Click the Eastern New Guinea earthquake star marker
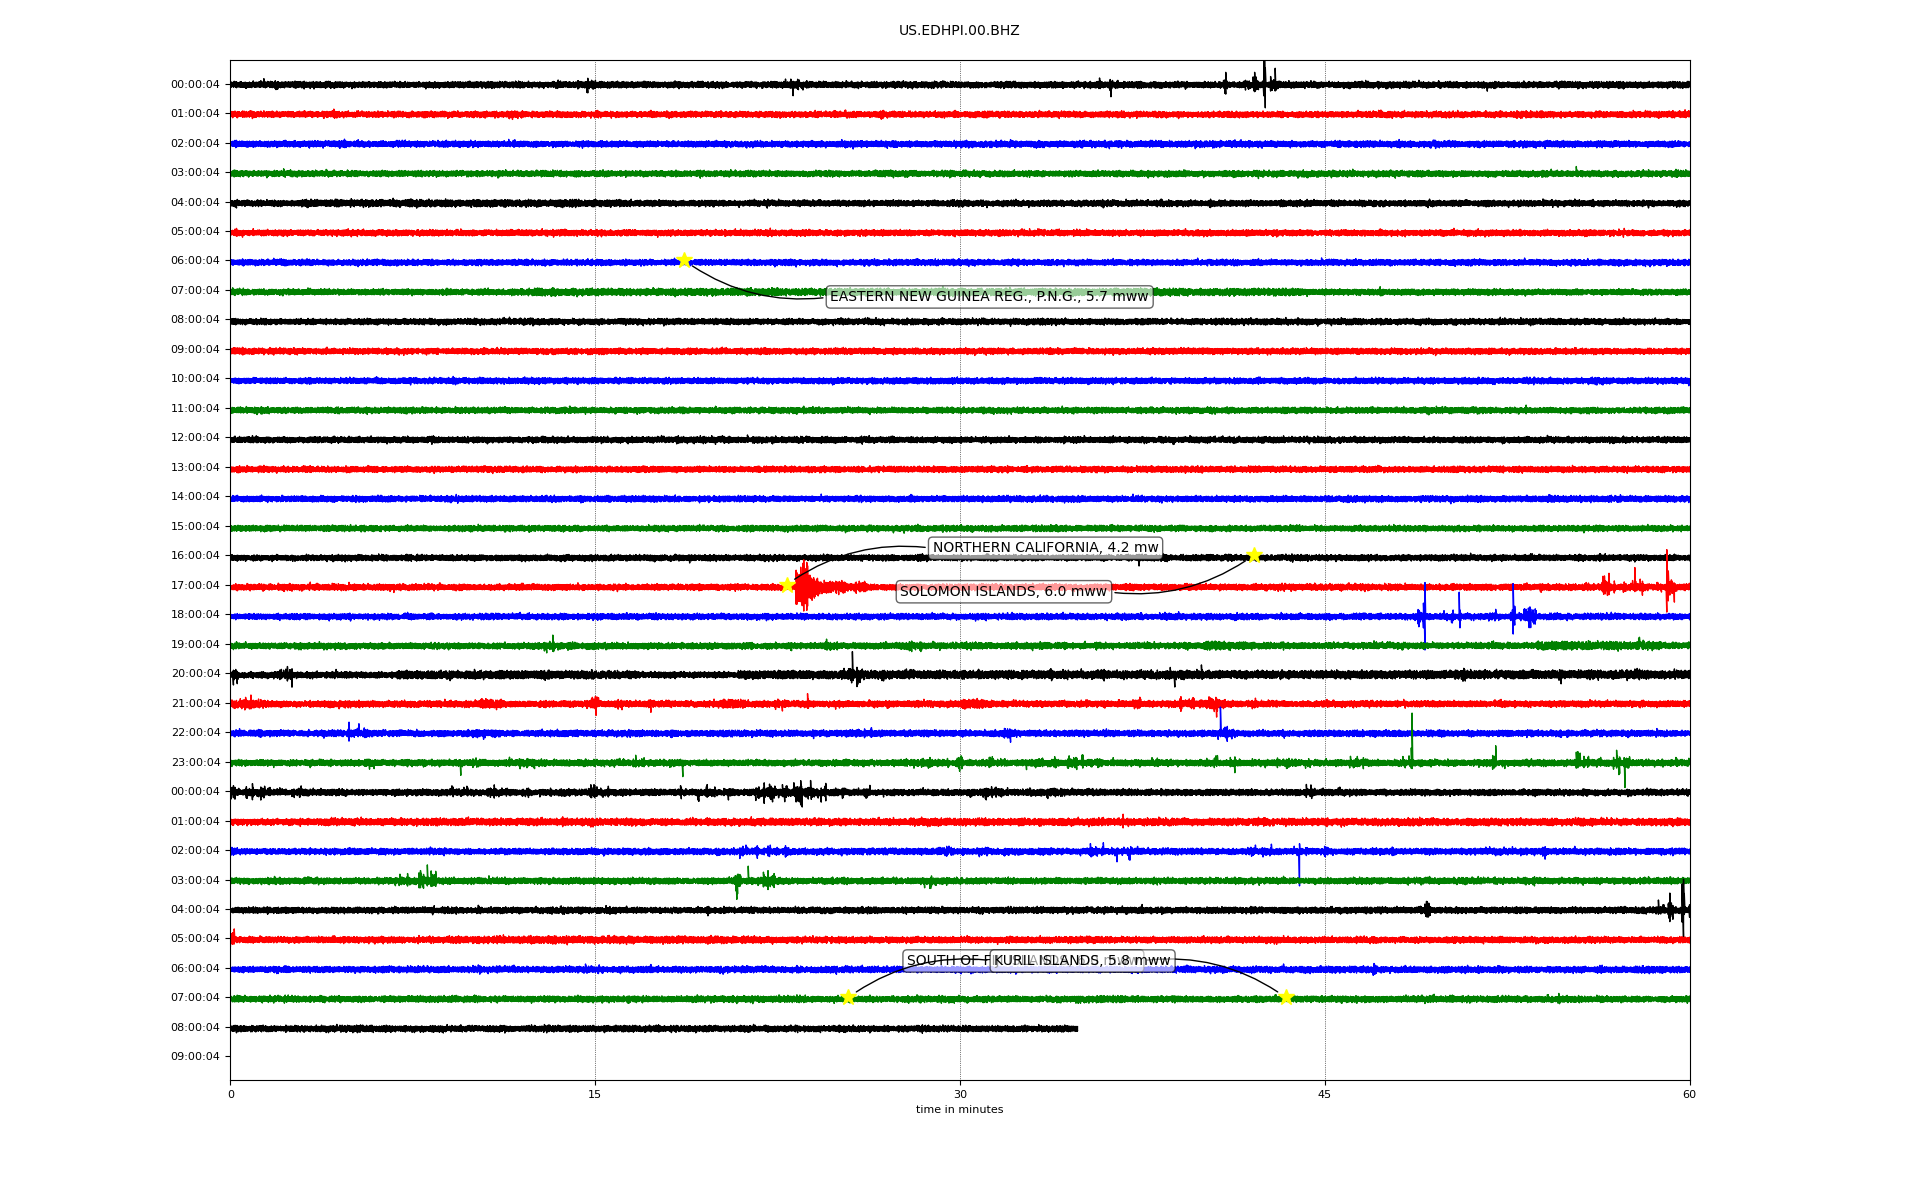The width and height of the screenshot is (1920, 1200). (x=684, y=261)
